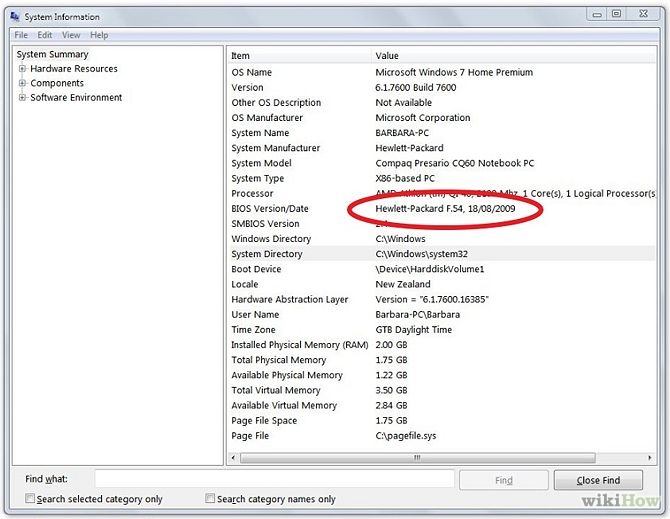Expand the Components tree node
Screen dimensions: 670x519
tap(22, 83)
